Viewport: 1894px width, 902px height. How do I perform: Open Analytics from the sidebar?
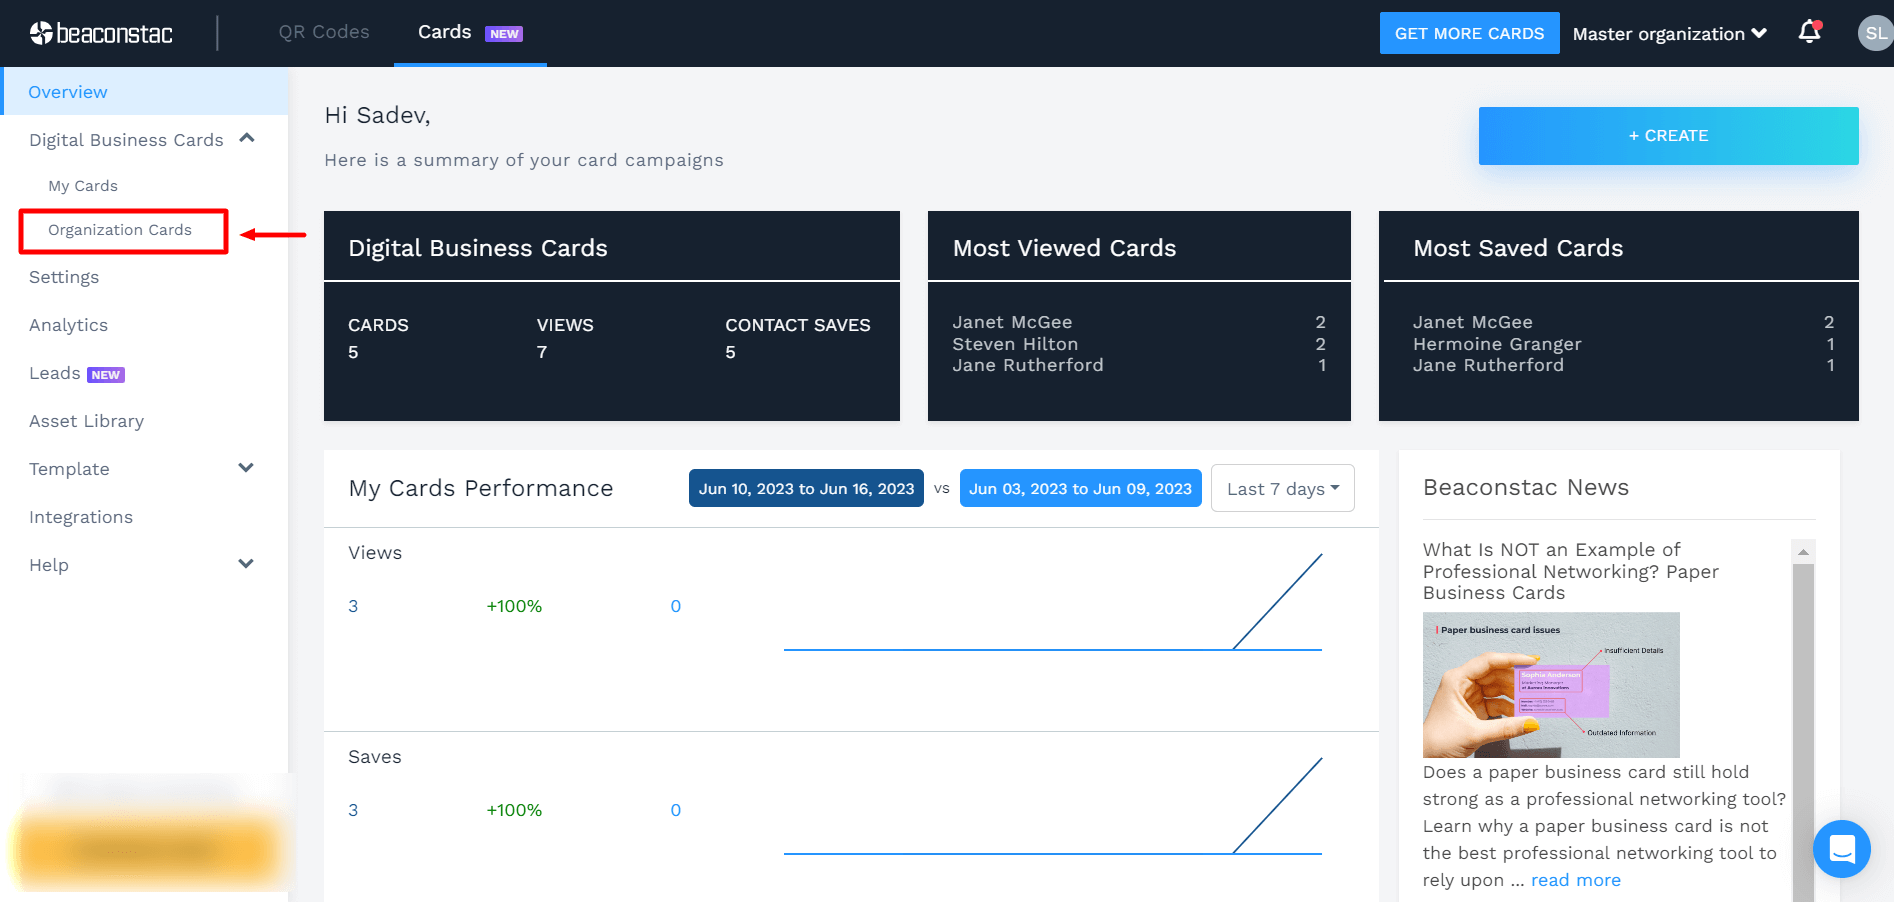tap(68, 324)
